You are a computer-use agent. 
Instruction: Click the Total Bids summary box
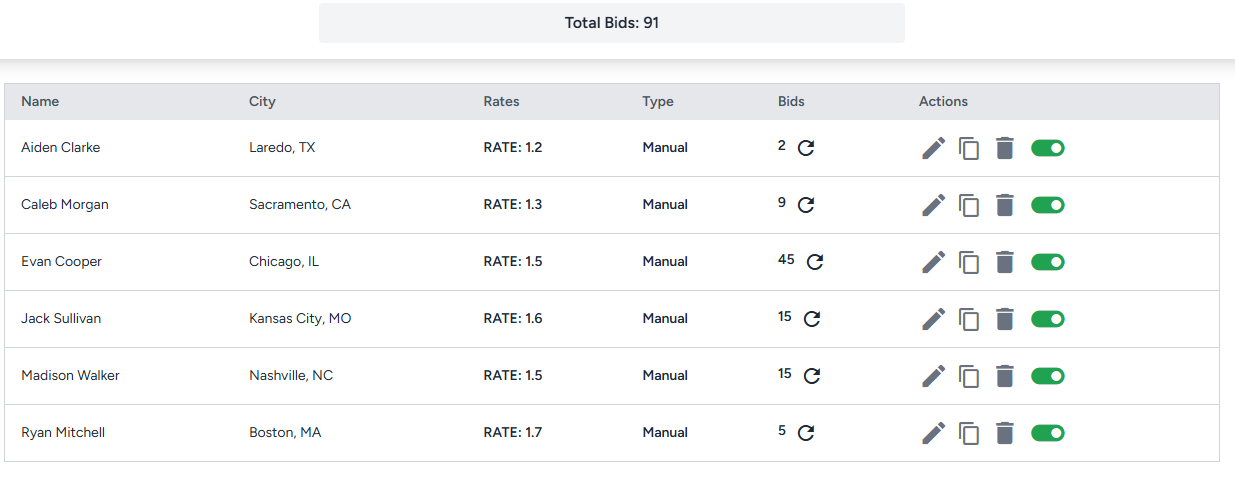pos(611,23)
